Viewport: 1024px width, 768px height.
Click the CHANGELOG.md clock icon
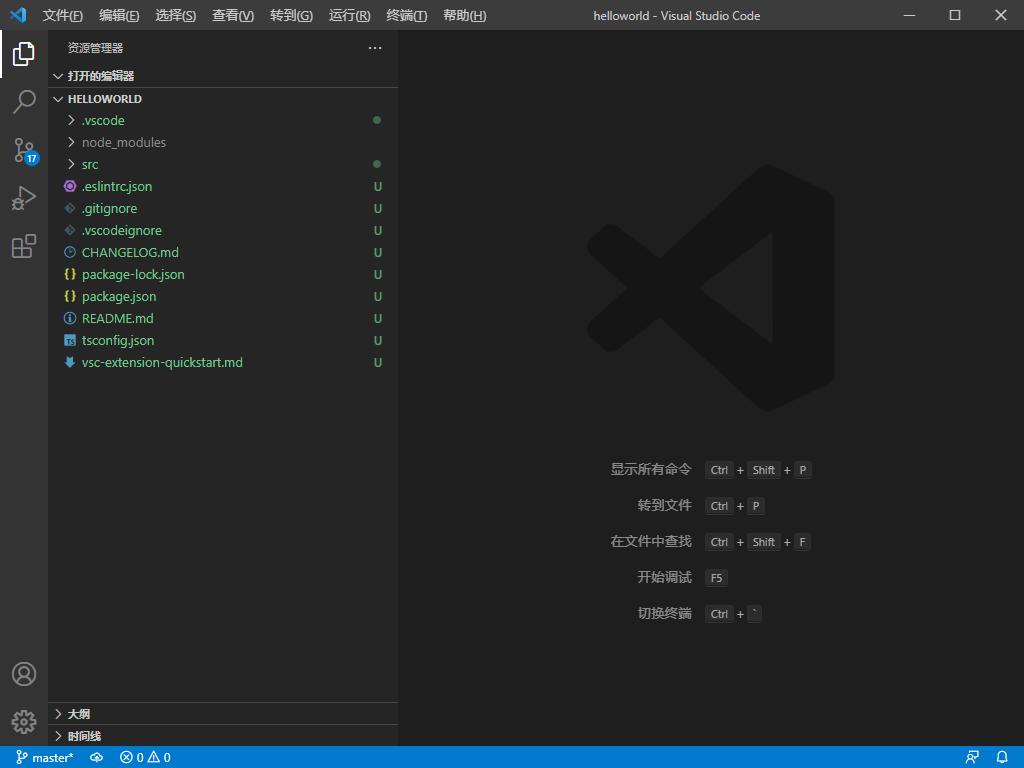click(x=70, y=252)
